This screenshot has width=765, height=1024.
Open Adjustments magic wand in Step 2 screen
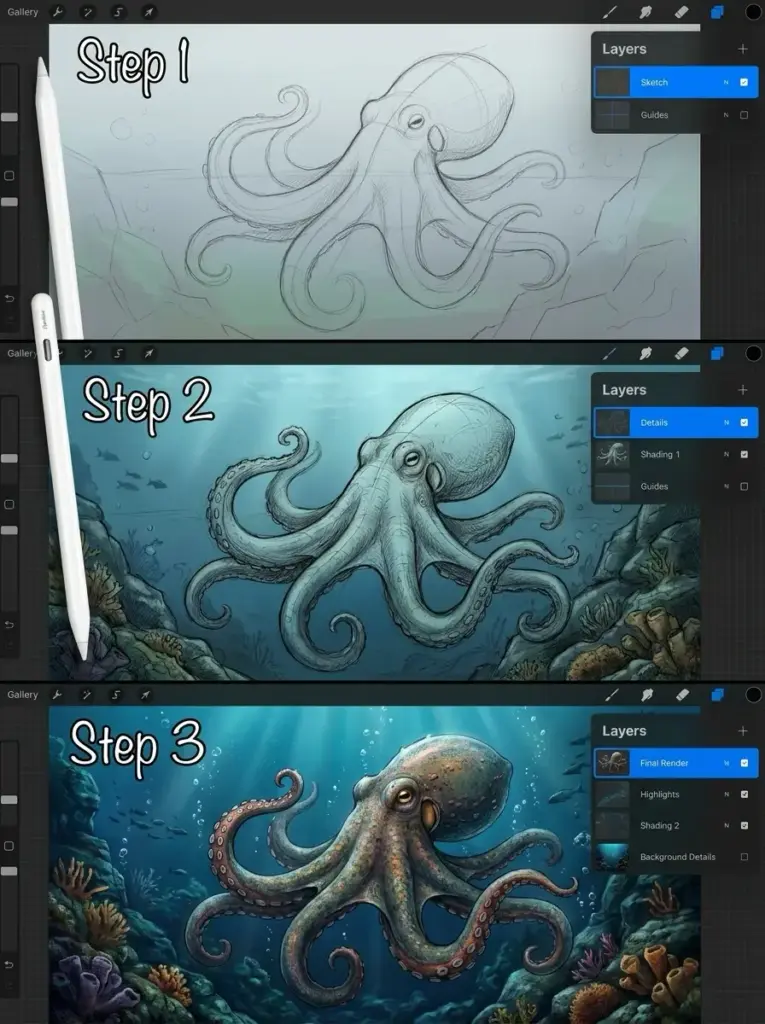[88, 353]
